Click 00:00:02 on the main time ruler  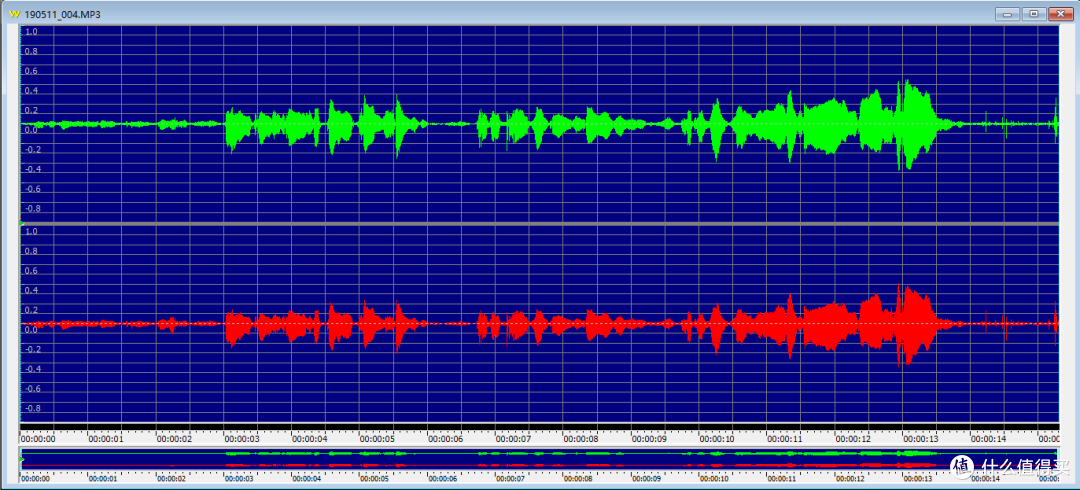pyautogui.click(x=174, y=438)
